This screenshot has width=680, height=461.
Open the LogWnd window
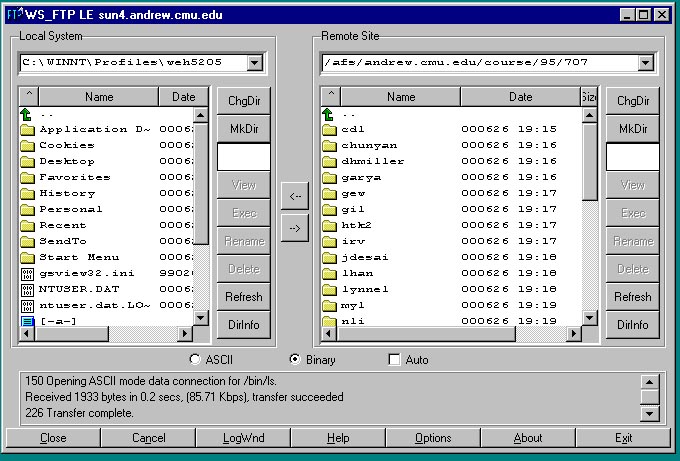243,438
